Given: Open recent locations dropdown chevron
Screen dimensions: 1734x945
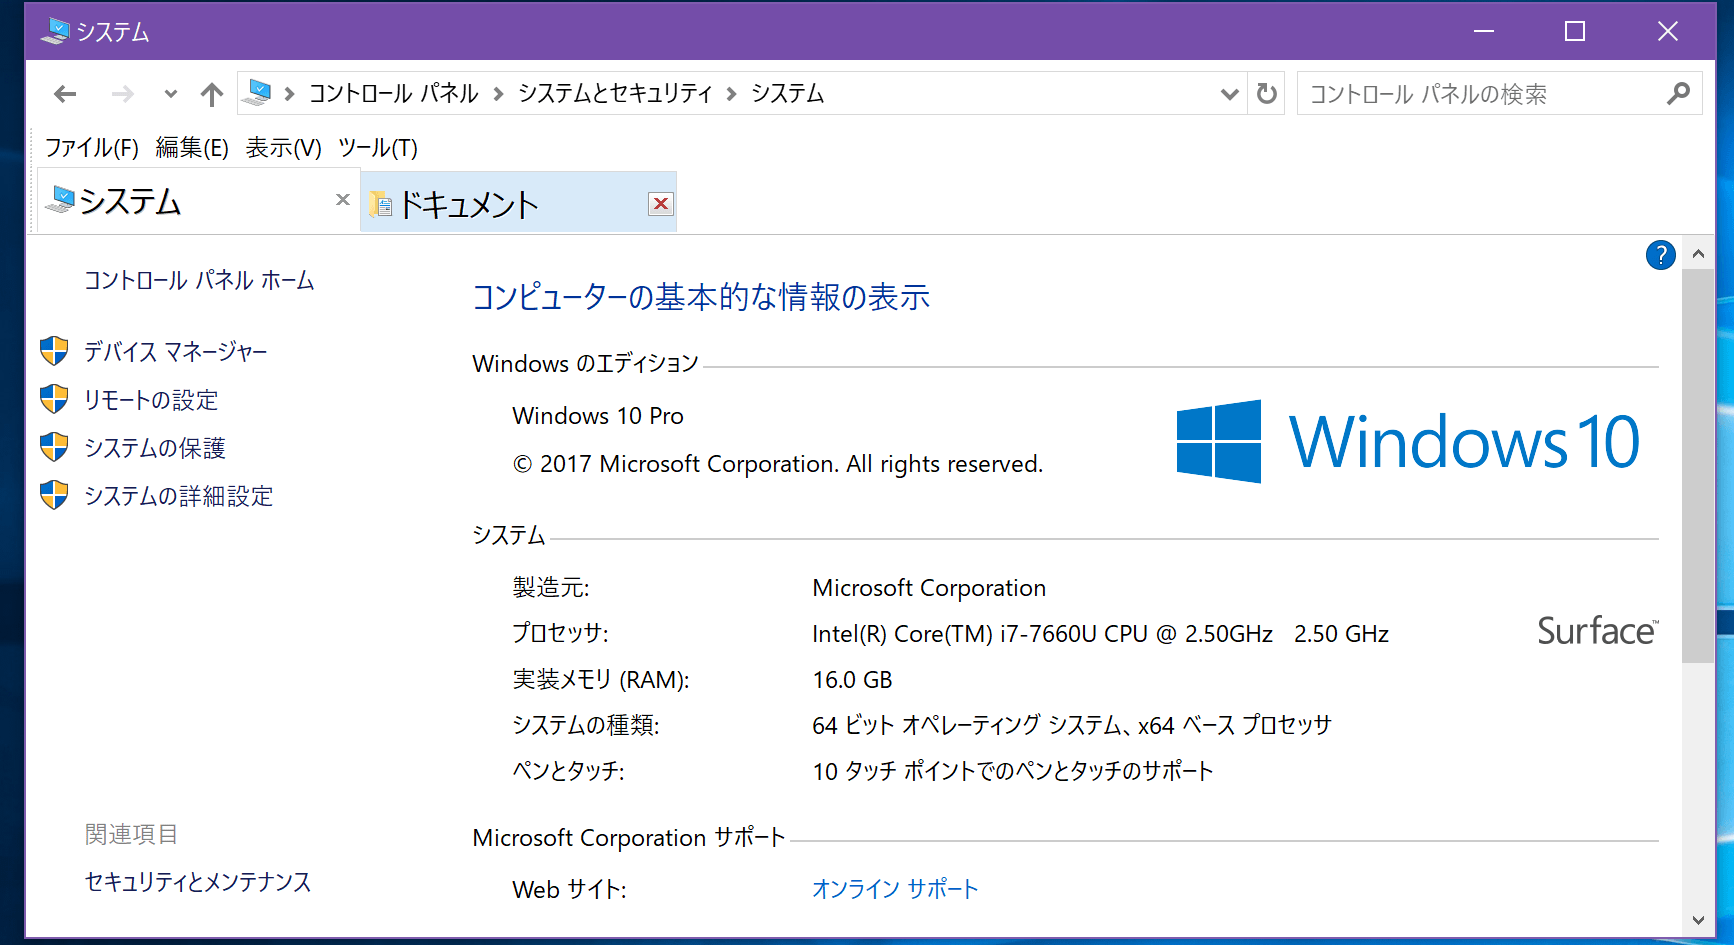Looking at the screenshot, I should pos(171,94).
